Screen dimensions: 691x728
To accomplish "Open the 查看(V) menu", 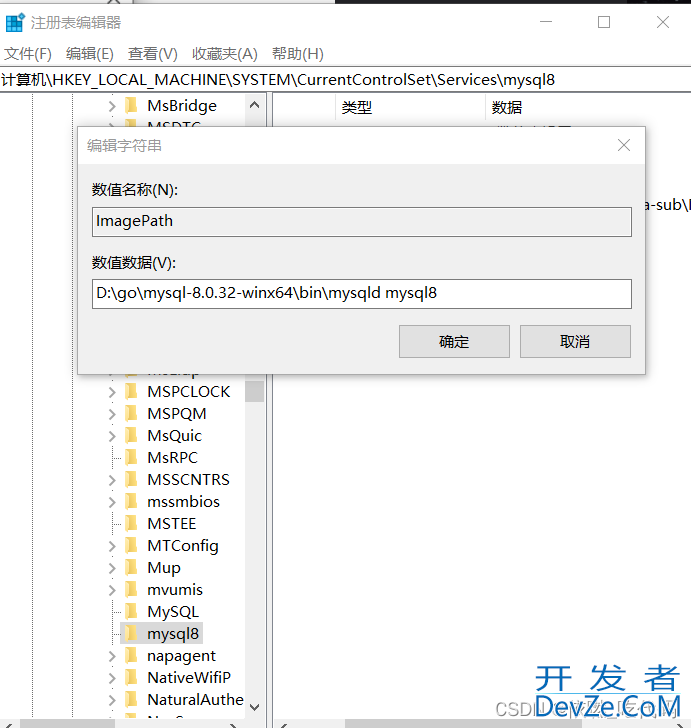I will point(153,54).
